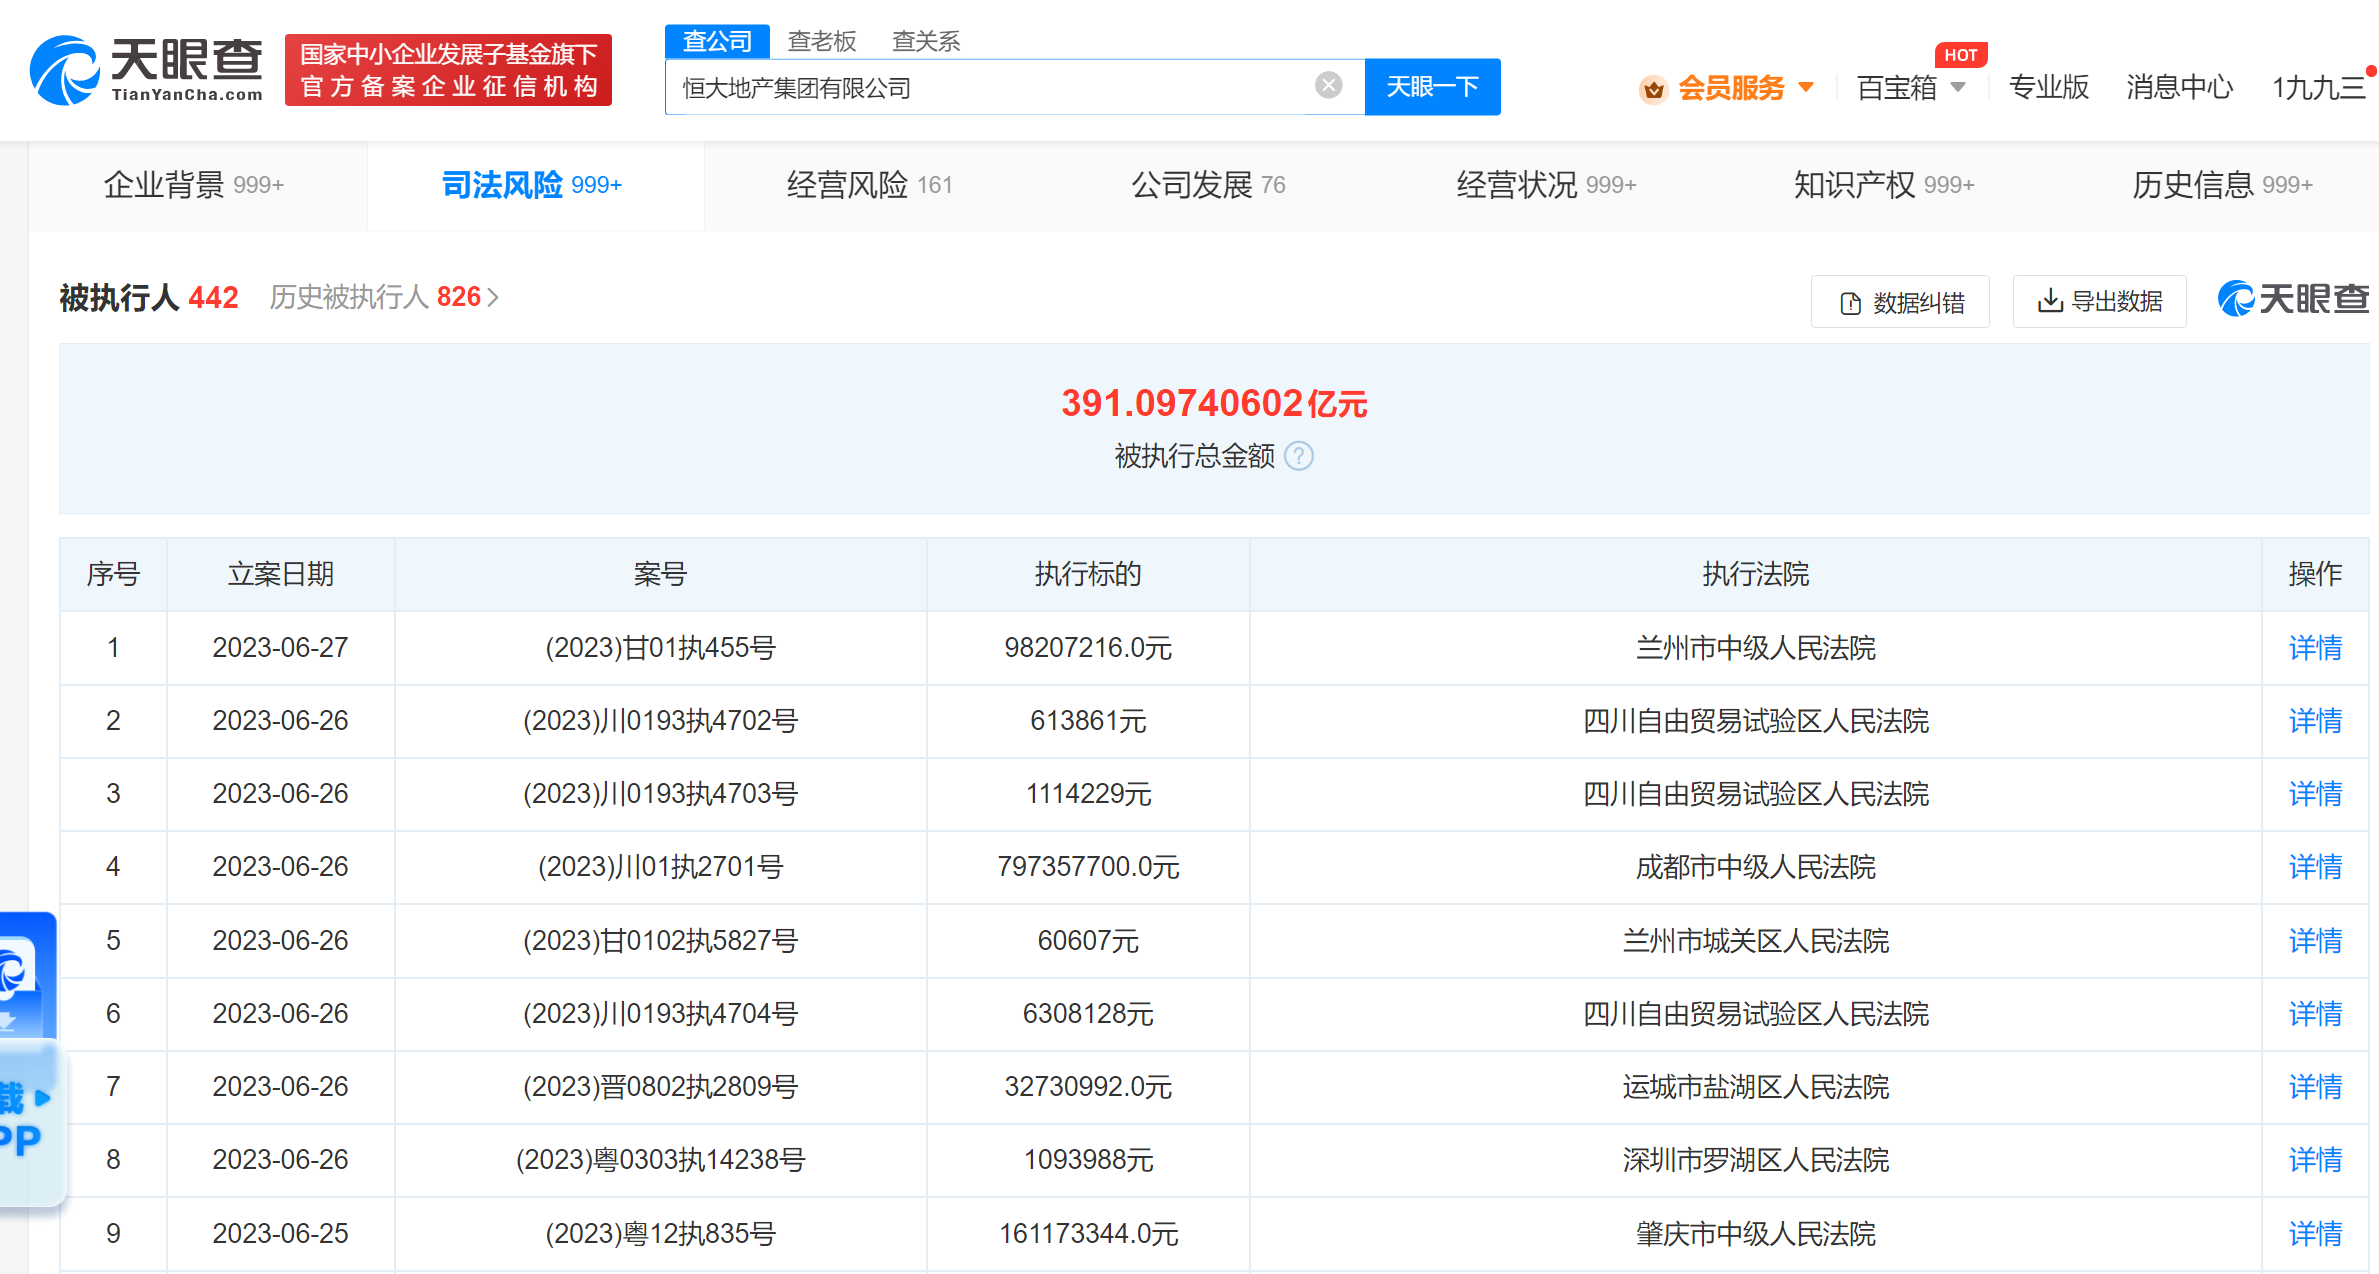Click the 天眼查 watermark logo at right
The width and height of the screenshot is (2379, 1274).
coord(2292,299)
